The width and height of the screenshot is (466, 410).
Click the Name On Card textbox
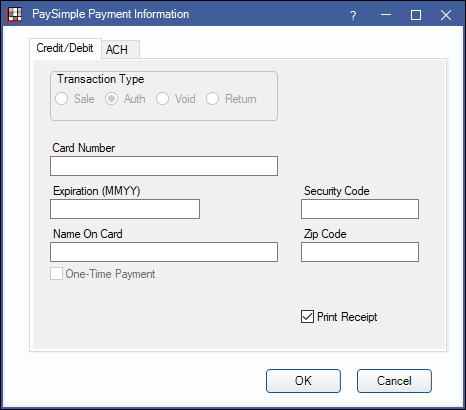164,252
